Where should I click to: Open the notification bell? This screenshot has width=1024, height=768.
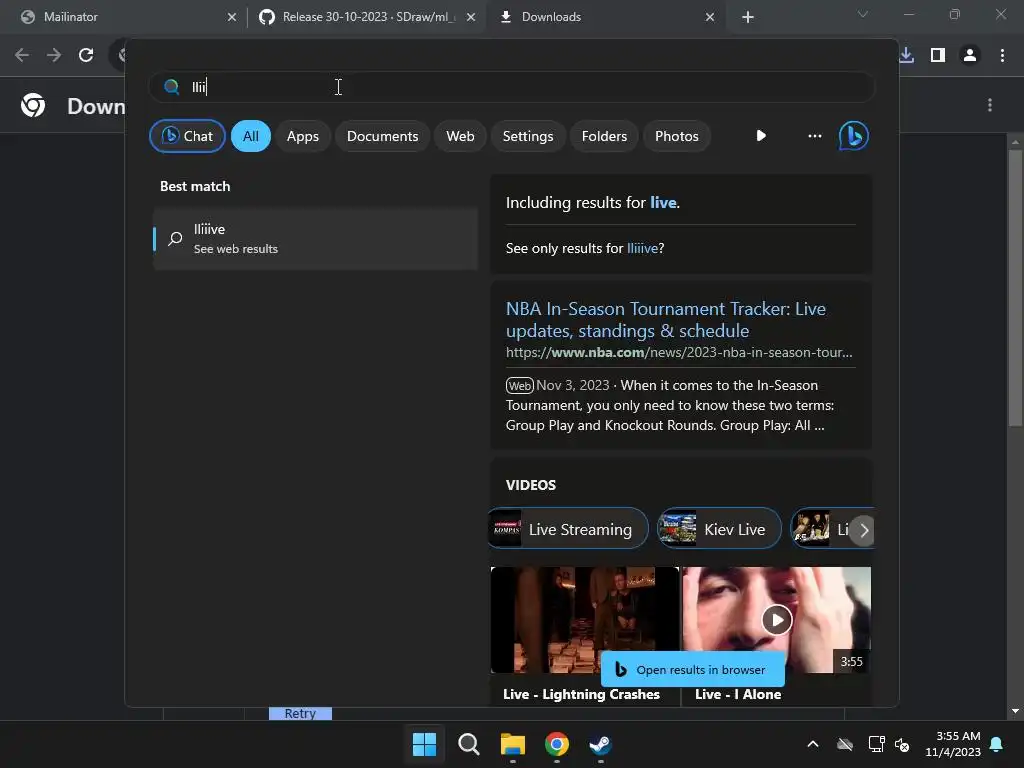tap(997, 744)
